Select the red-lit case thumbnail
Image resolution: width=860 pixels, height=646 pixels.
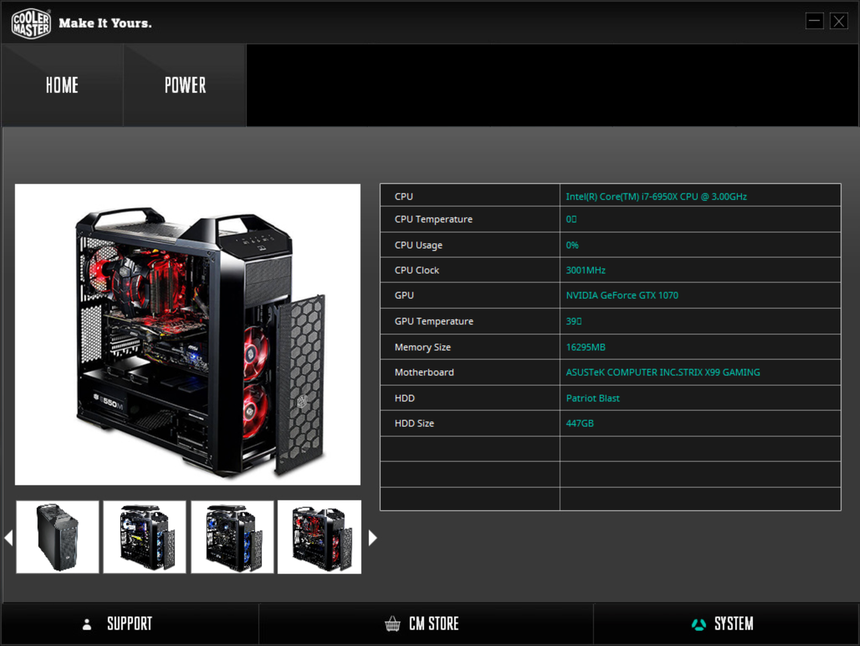(319, 537)
